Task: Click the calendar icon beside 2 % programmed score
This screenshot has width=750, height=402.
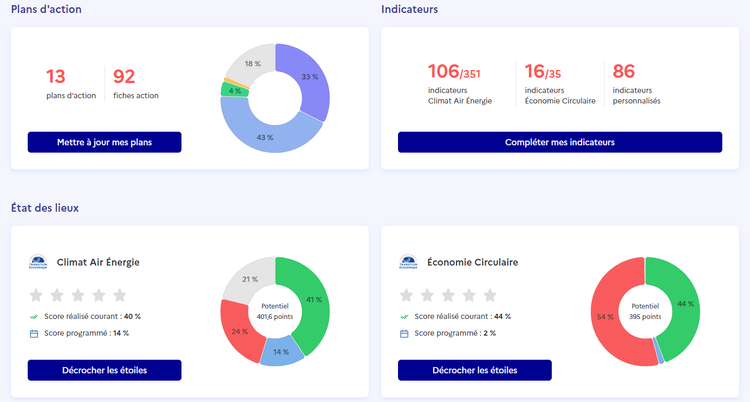Action: pos(404,333)
